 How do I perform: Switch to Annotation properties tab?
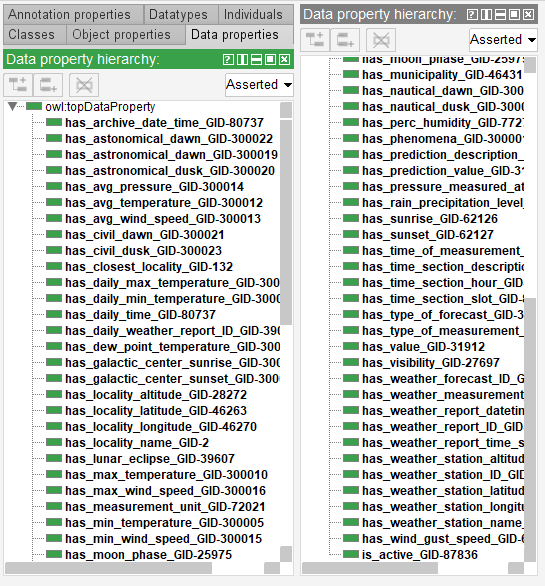[x=73, y=15]
